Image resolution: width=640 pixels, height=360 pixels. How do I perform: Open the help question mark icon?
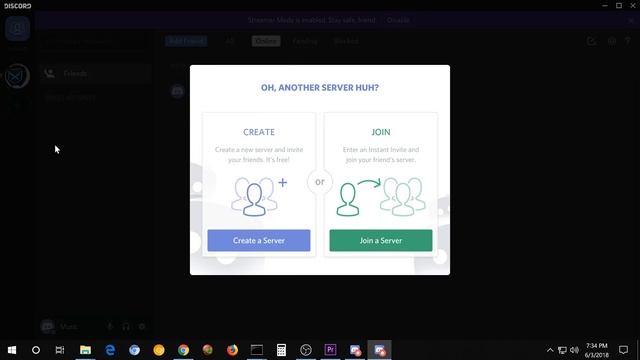click(x=628, y=41)
